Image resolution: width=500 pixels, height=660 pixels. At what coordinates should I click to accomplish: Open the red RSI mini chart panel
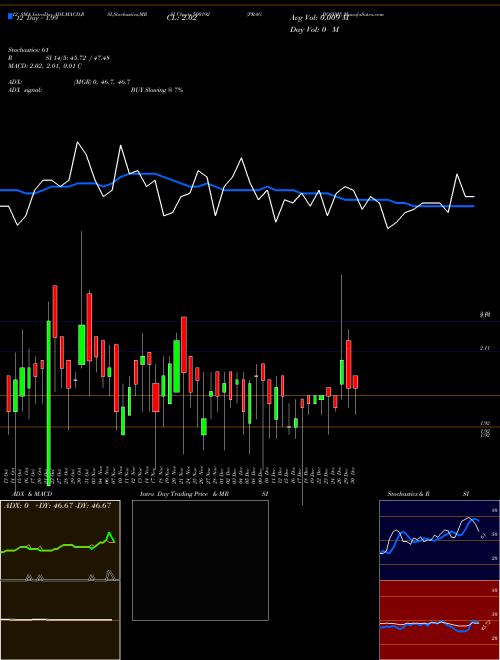439,620
